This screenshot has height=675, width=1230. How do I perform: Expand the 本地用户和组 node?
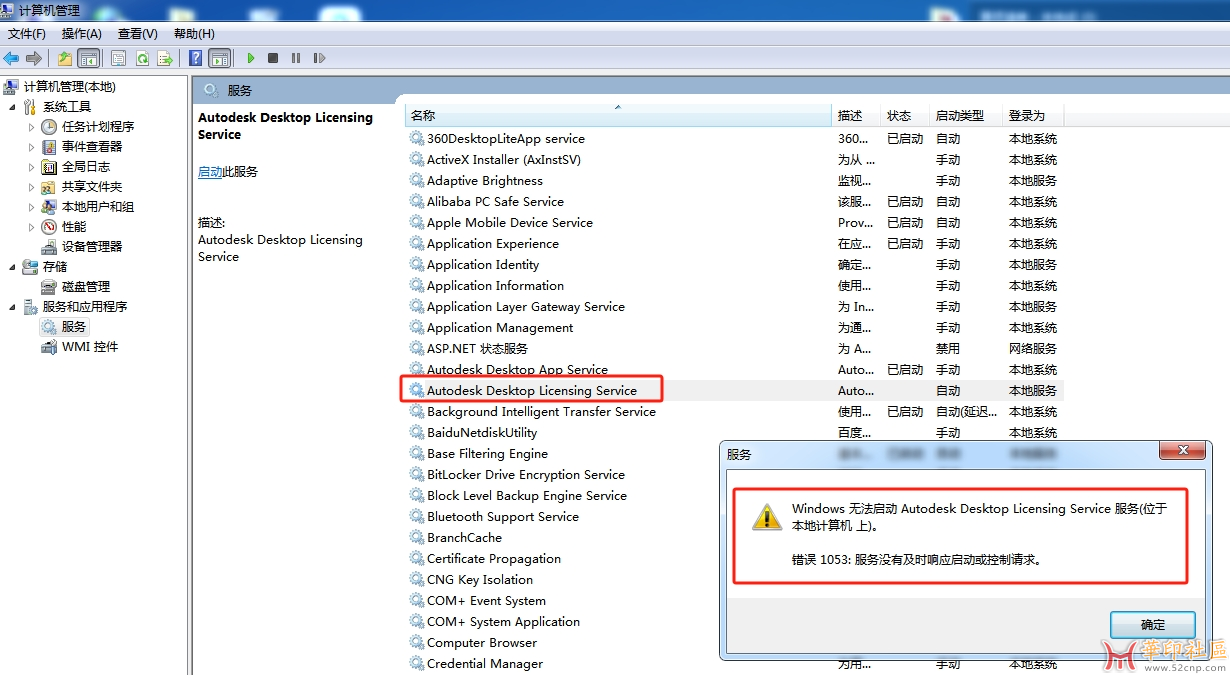click(32, 207)
